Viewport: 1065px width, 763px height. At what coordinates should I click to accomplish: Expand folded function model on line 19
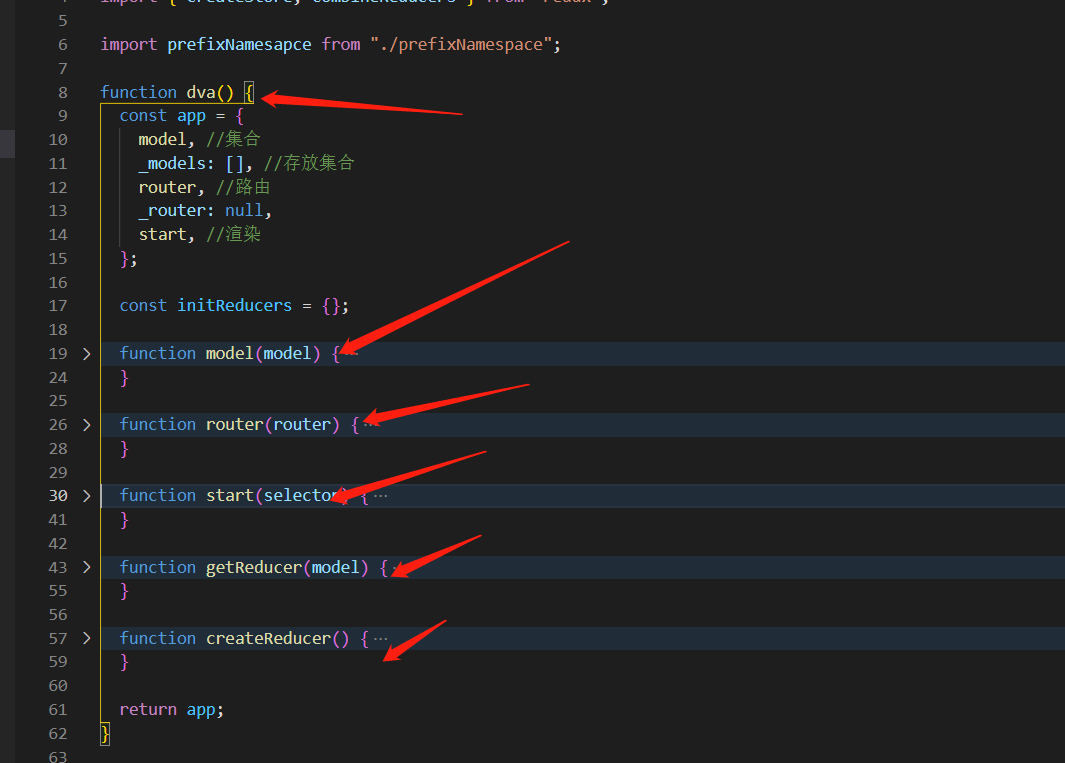coord(86,354)
